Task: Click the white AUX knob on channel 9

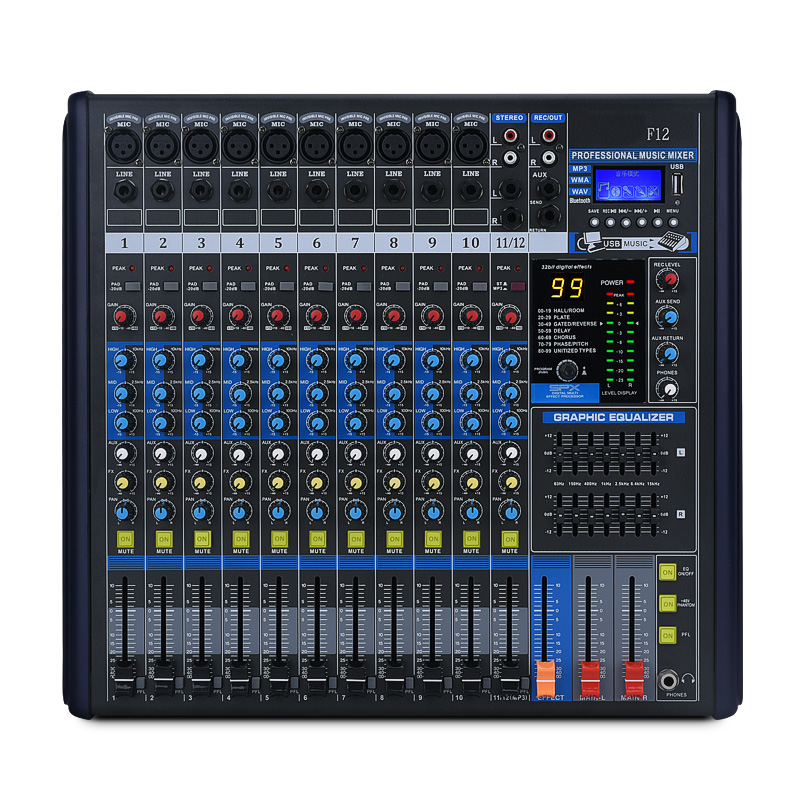Action: click(x=433, y=453)
